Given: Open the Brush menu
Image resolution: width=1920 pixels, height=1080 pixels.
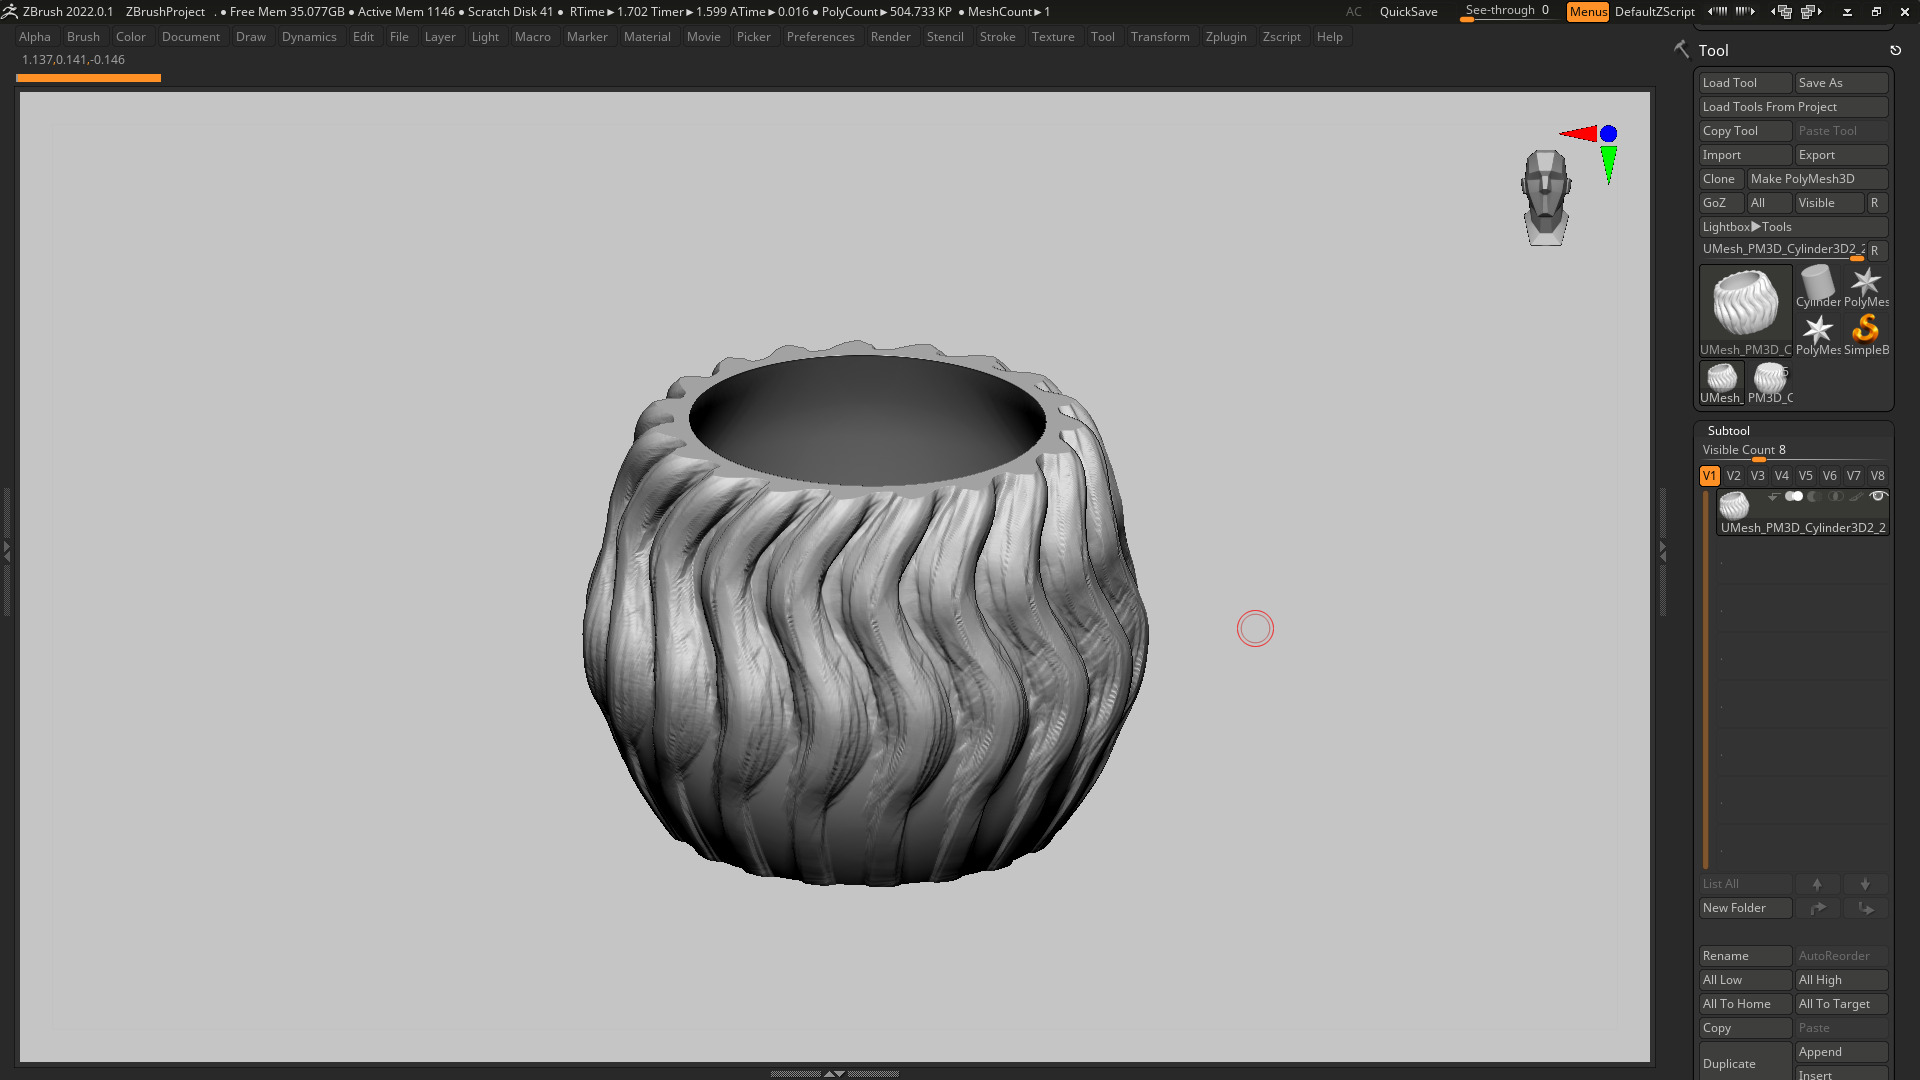Looking at the screenshot, I should coord(83,37).
